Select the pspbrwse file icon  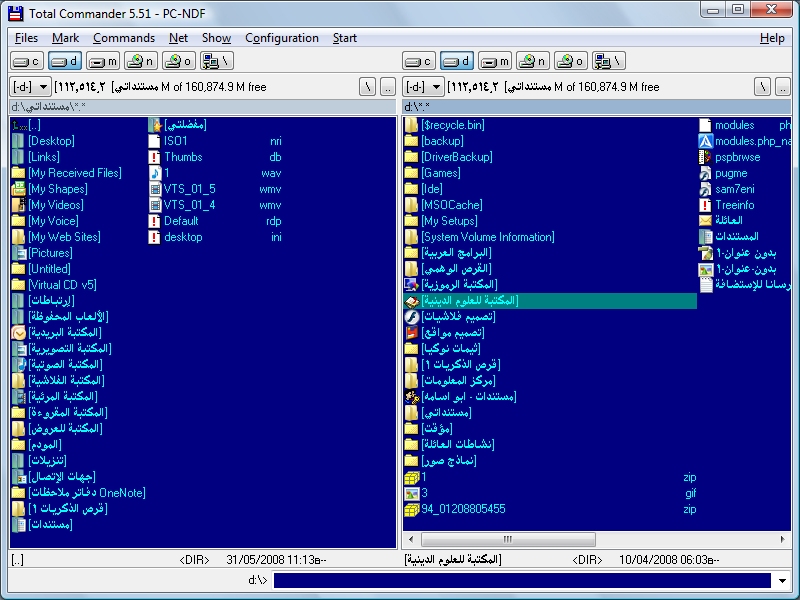tap(705, 157)
